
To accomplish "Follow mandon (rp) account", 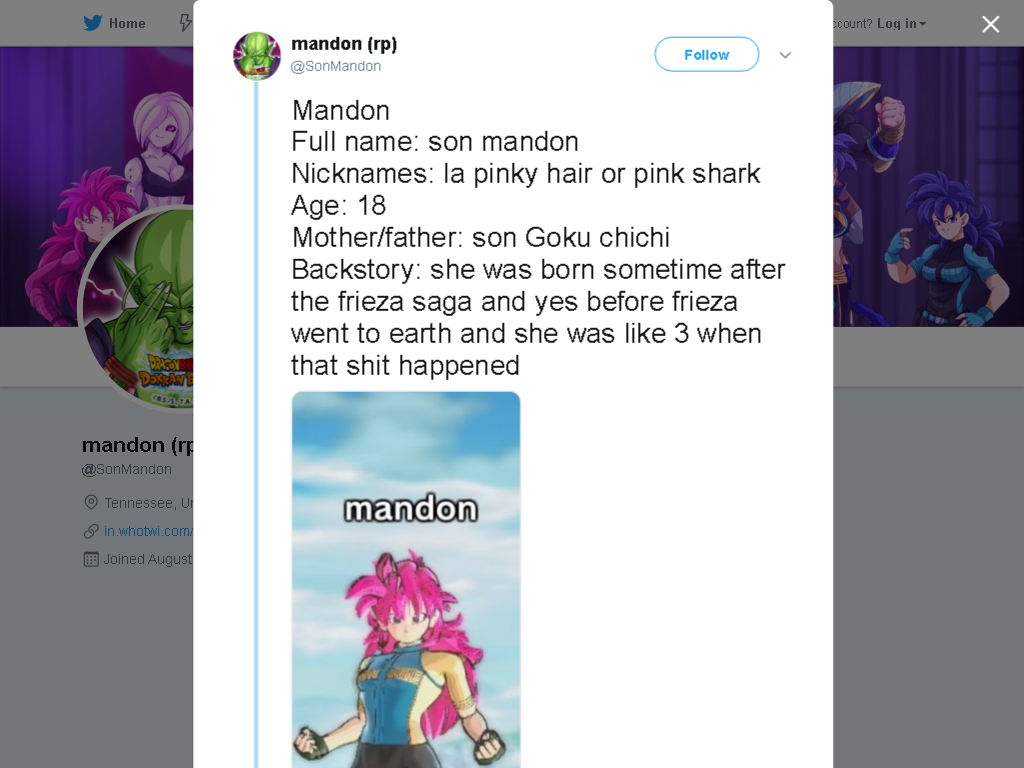I will pos(707,55).
